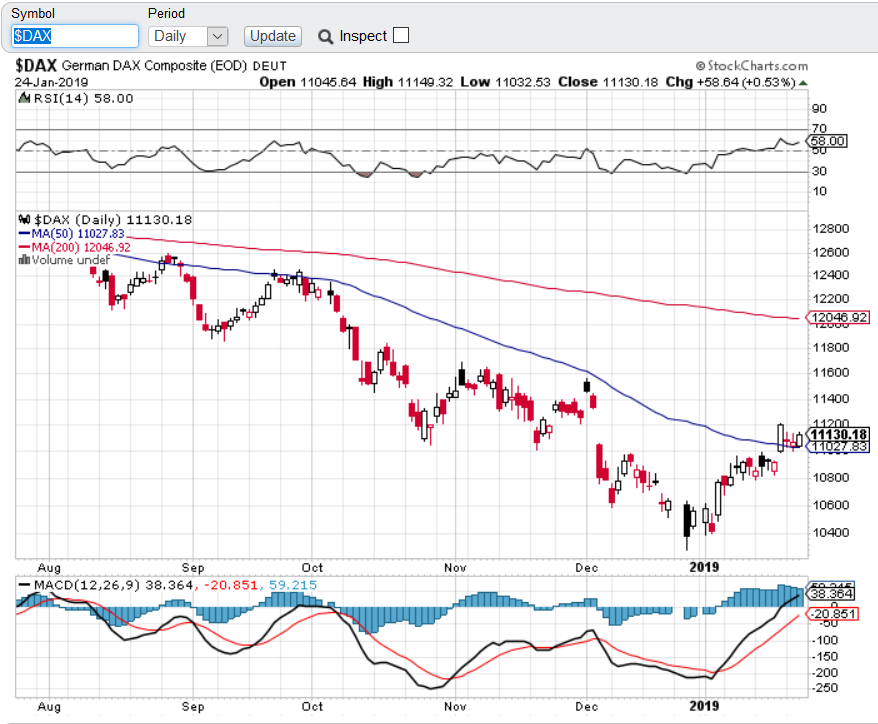Click the blue MA(50) legend line swatch

(x=24, y=233)
